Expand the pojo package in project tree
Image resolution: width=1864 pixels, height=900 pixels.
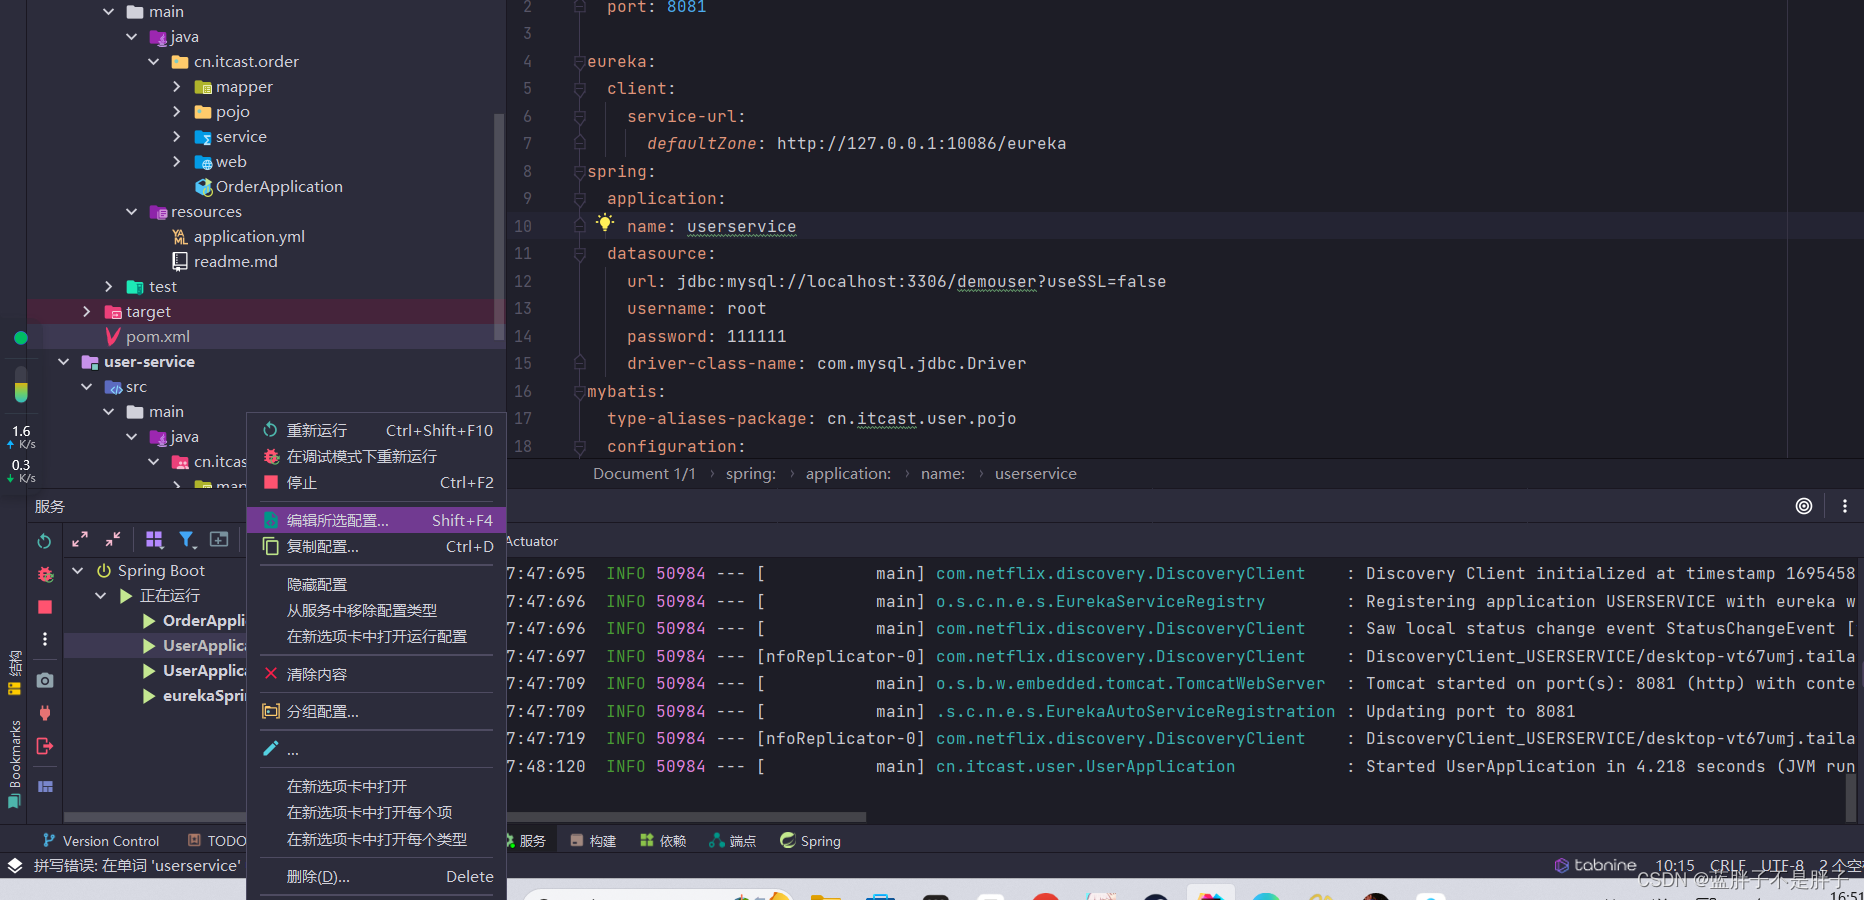click(177, 112)
